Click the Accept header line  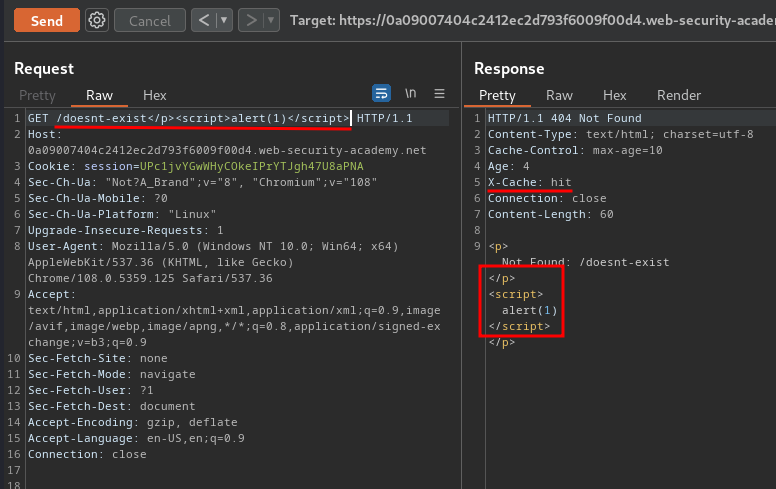tap(234, 318)
